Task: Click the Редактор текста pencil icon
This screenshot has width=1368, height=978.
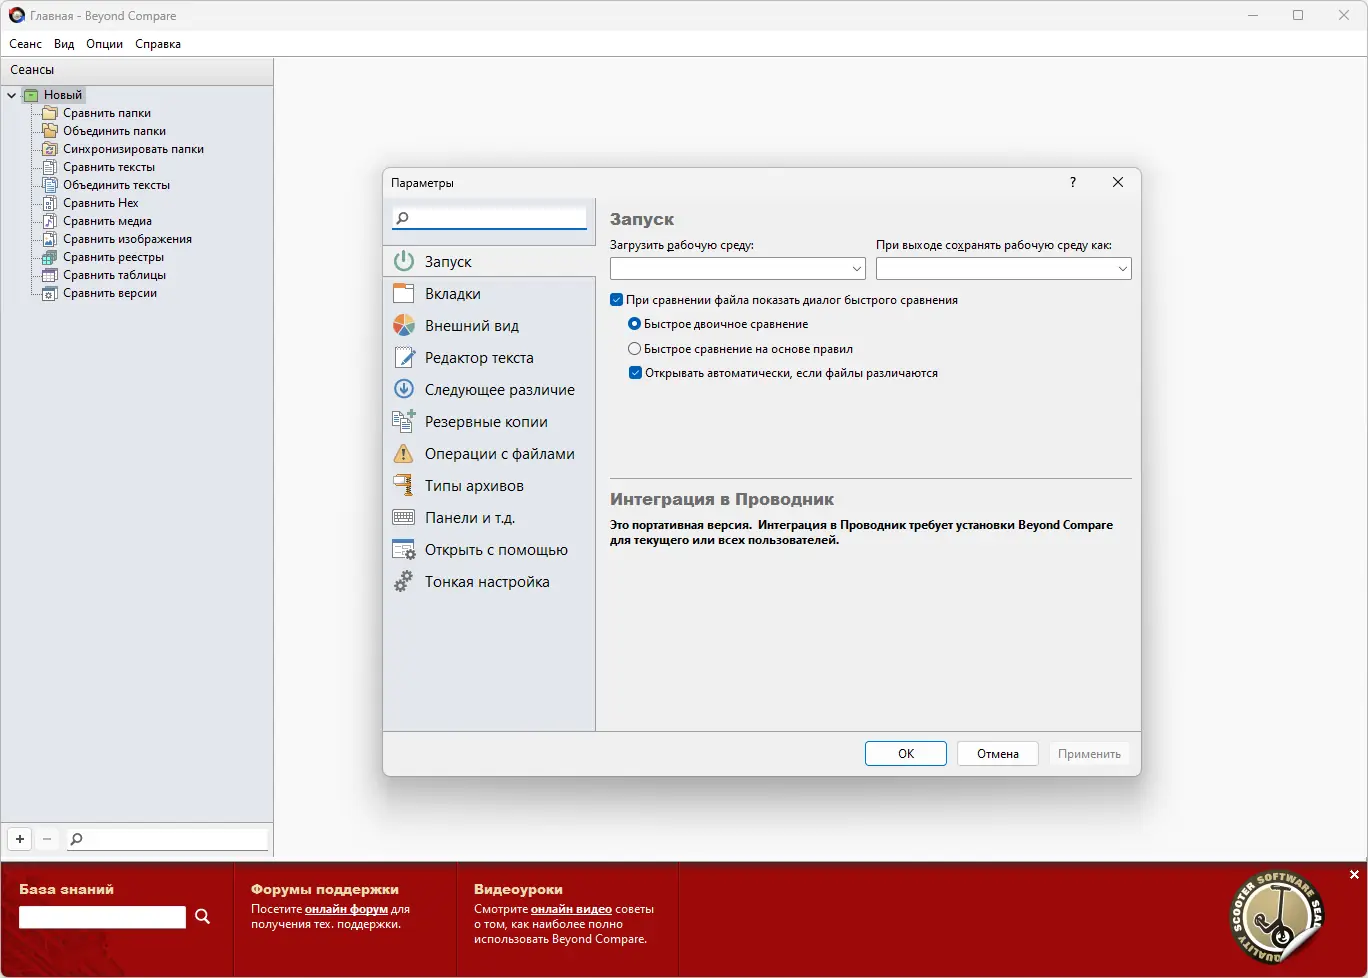Action: pyautogui.click(x=404, y=357)
